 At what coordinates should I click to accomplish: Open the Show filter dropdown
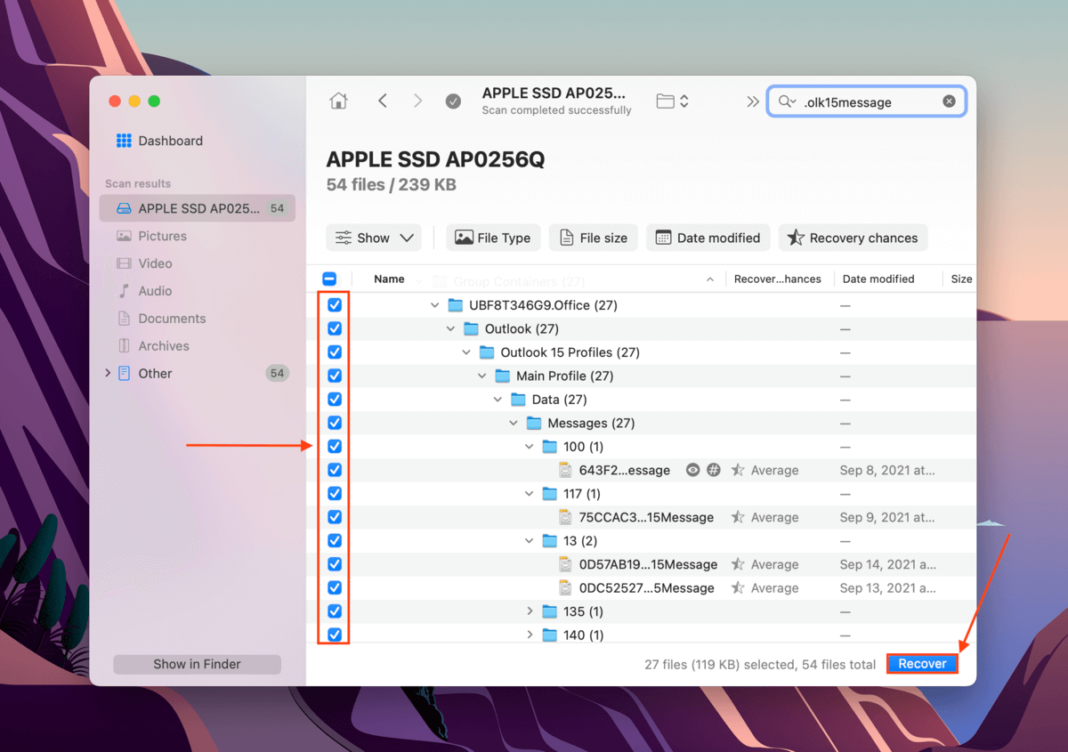click(x=373, y=237)
